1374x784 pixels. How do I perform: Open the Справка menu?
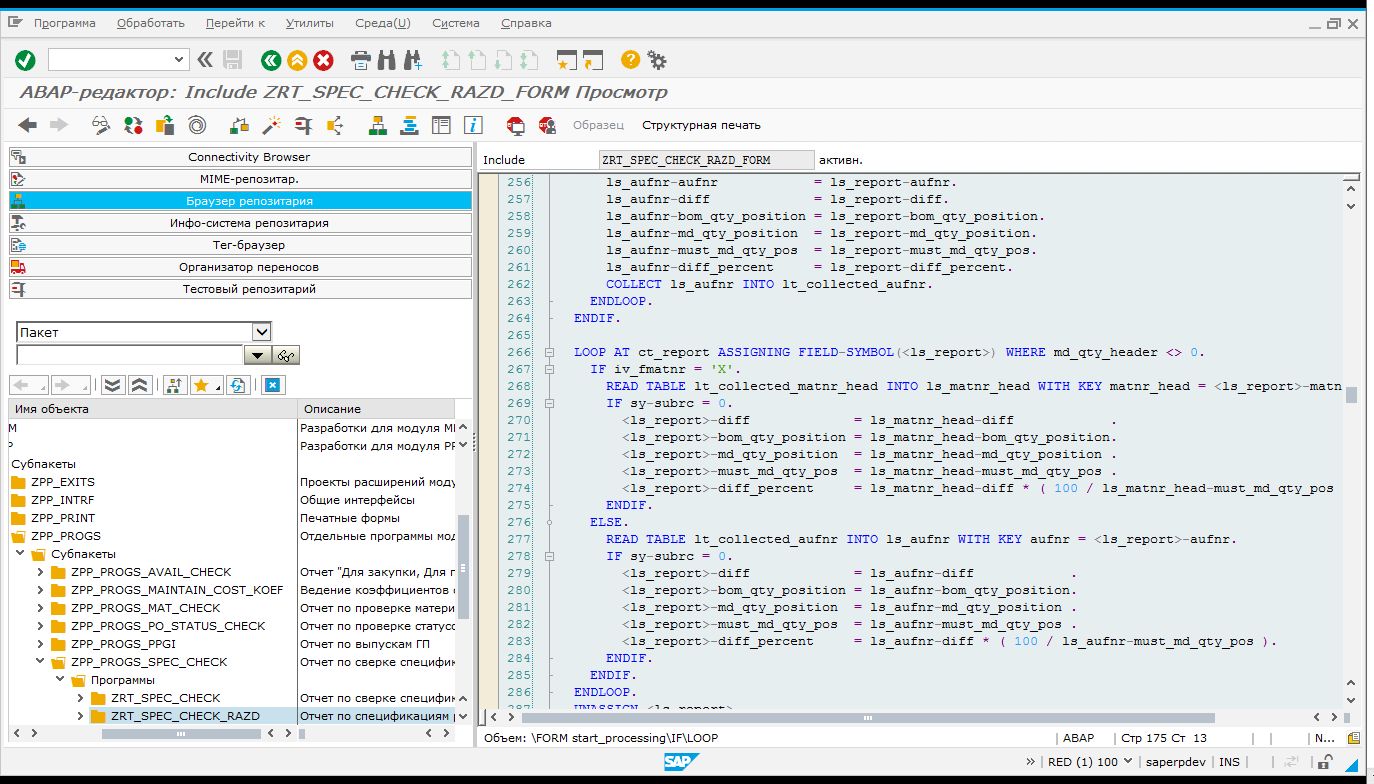click(x=525, y=23)
